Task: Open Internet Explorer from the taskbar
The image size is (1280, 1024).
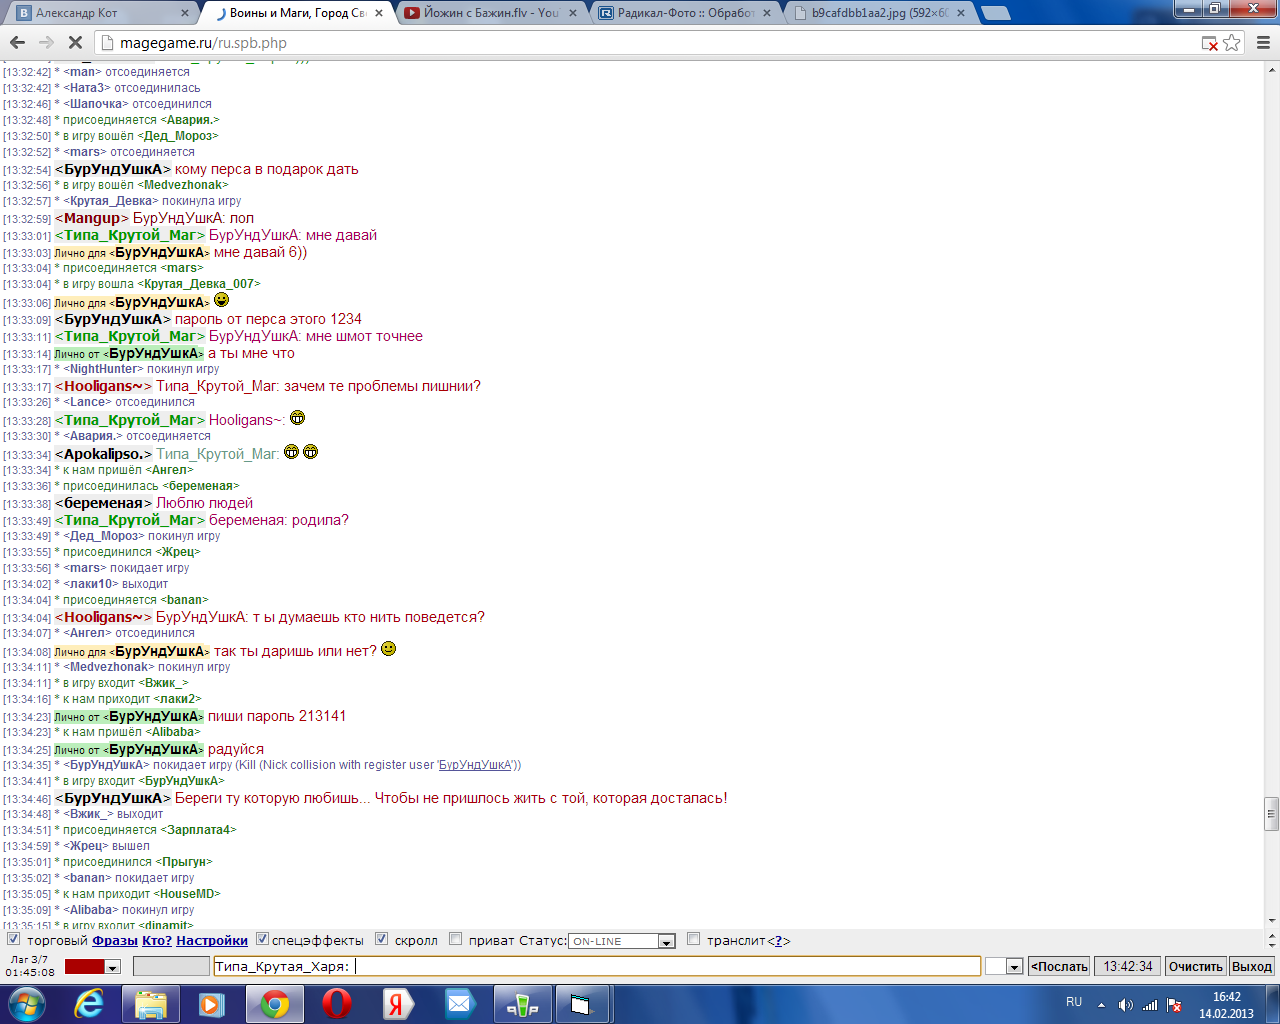Action: pos(89,1004)
